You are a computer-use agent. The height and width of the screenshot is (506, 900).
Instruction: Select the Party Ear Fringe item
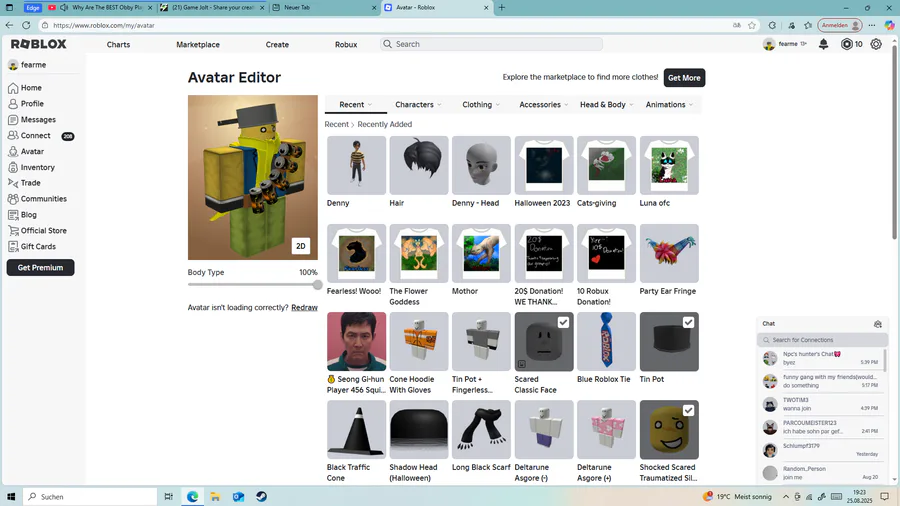[669, 254]
